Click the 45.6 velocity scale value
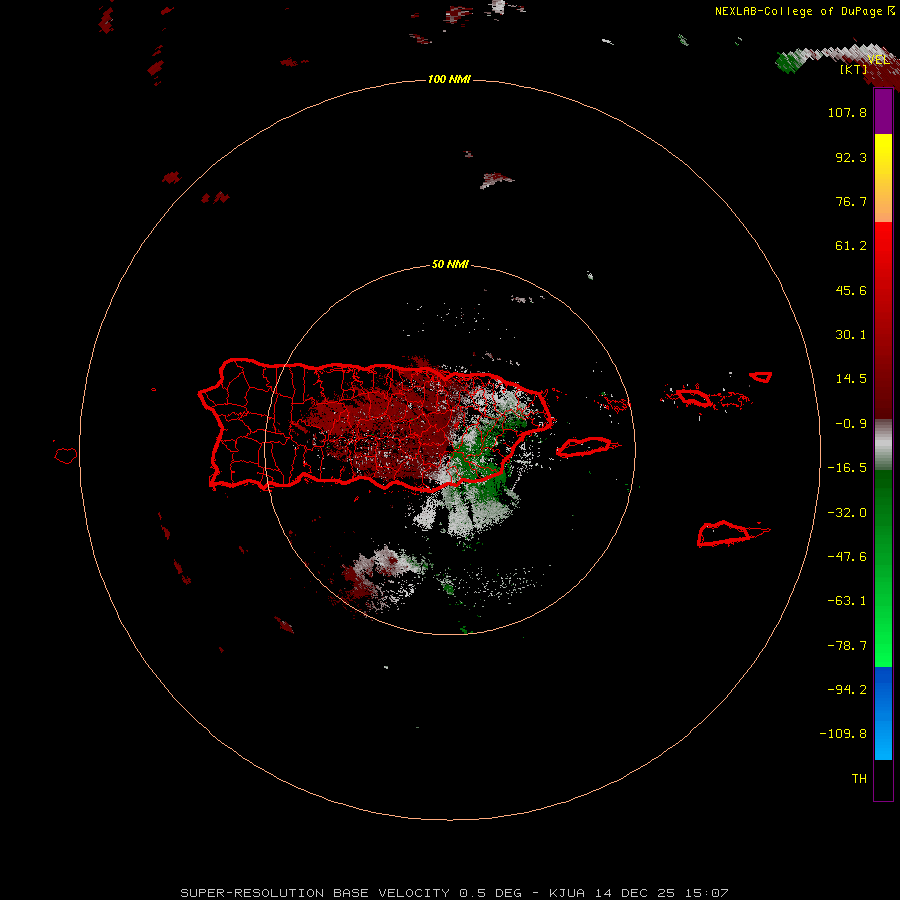The width and height of the screenshot is (900, 900). coord(851,290)
